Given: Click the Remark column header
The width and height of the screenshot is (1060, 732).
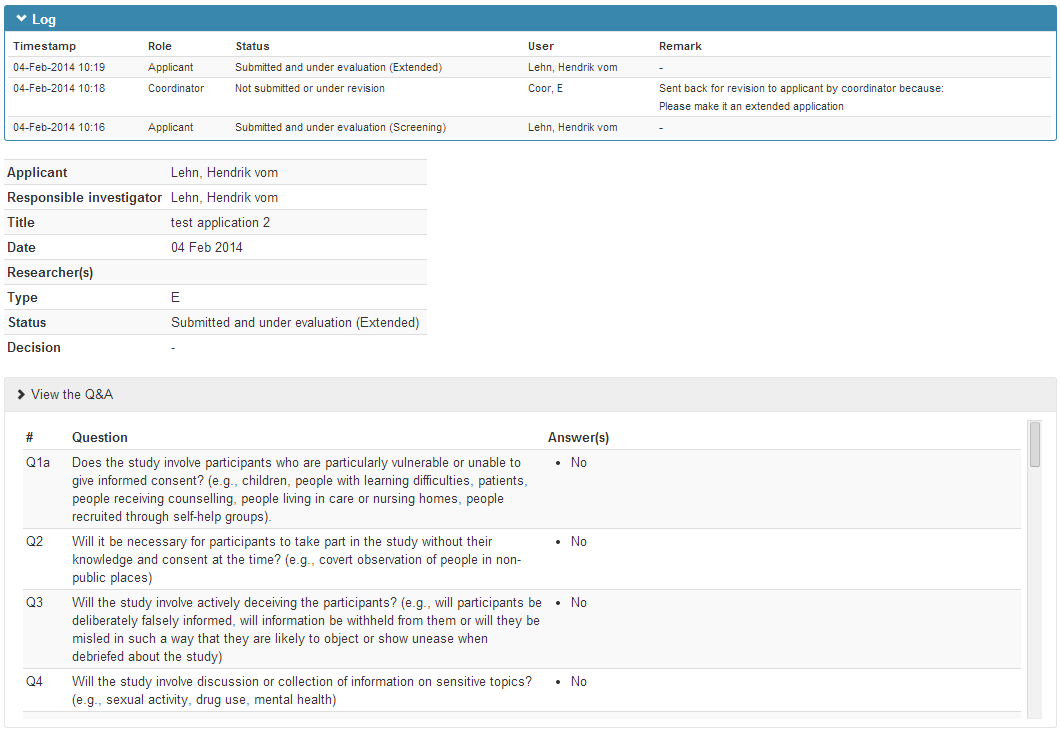Looking at the screenshot, I should tap(680, 46).
